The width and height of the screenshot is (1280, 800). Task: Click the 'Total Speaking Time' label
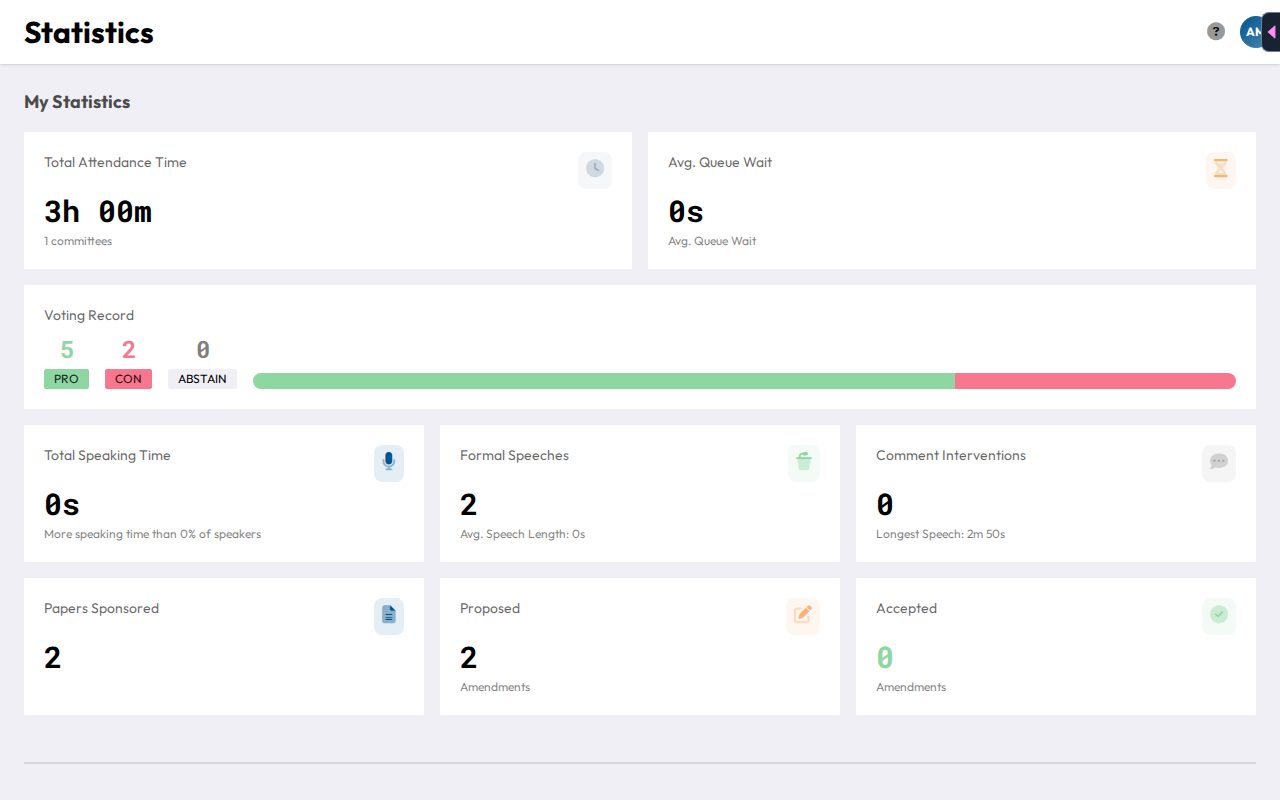pos(107,455)
